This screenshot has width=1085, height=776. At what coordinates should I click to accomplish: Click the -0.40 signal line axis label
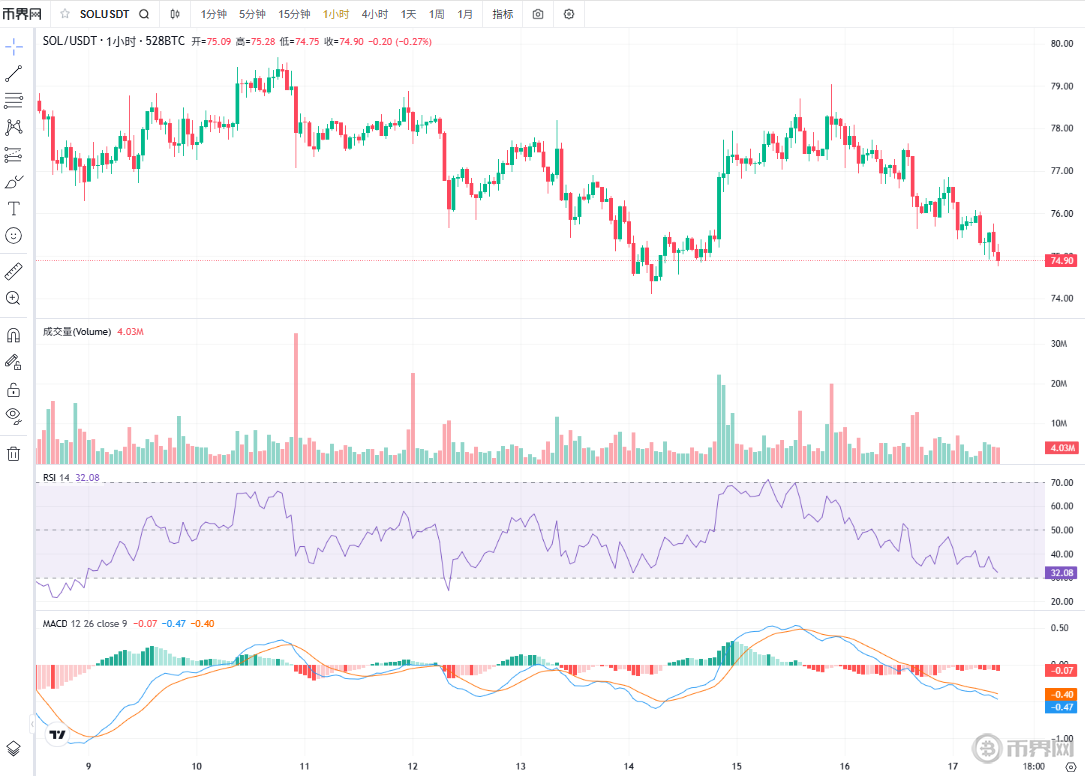tap(1061, 694)
